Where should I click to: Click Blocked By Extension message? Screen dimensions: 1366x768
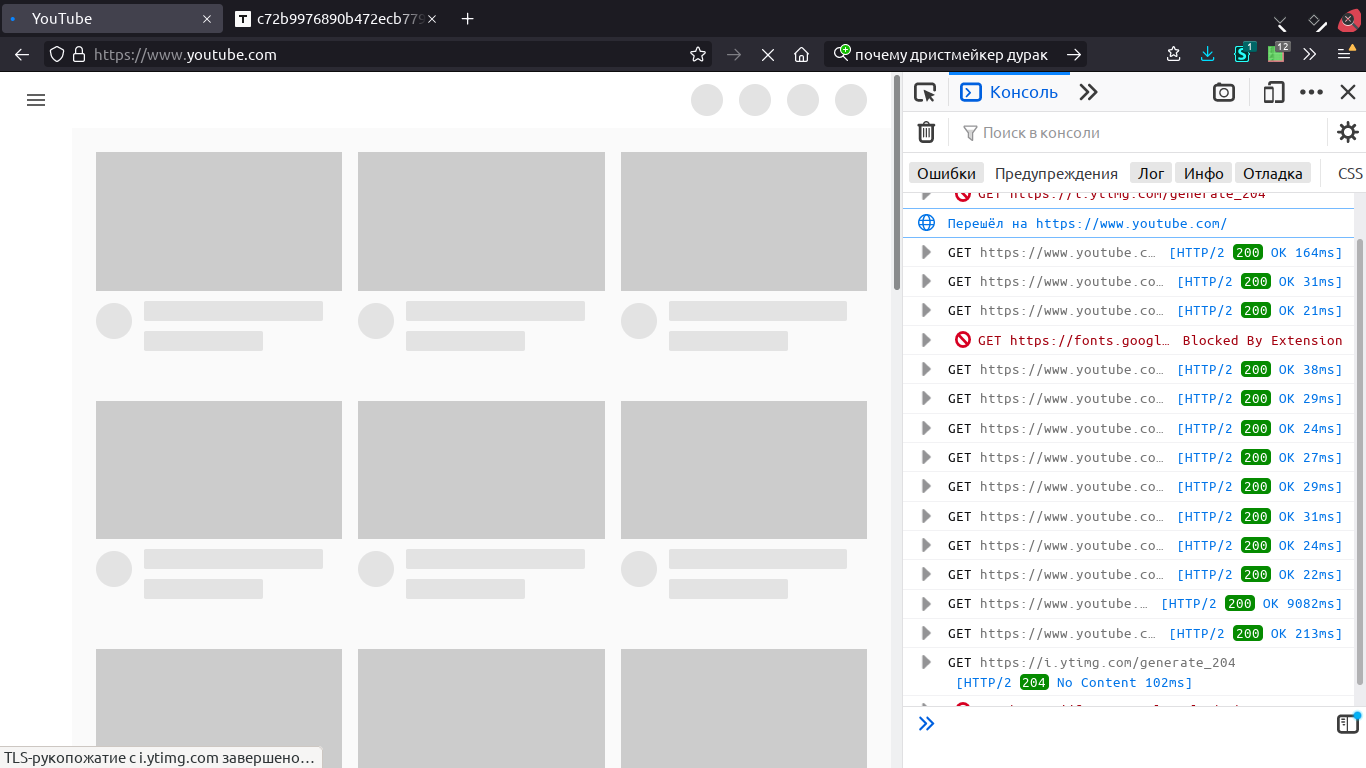point(1262,340)
